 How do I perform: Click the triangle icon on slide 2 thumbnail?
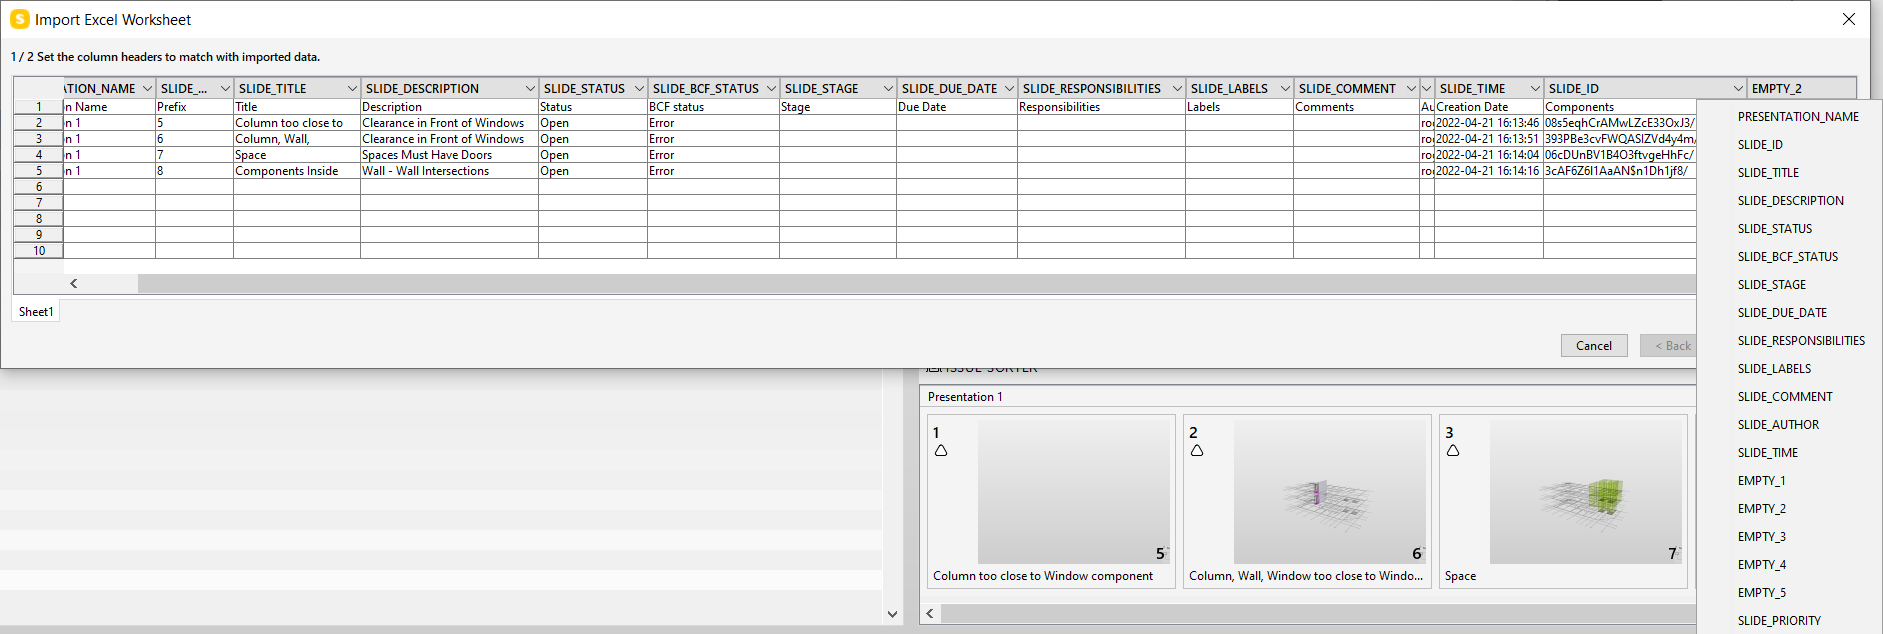(1197, 451)
